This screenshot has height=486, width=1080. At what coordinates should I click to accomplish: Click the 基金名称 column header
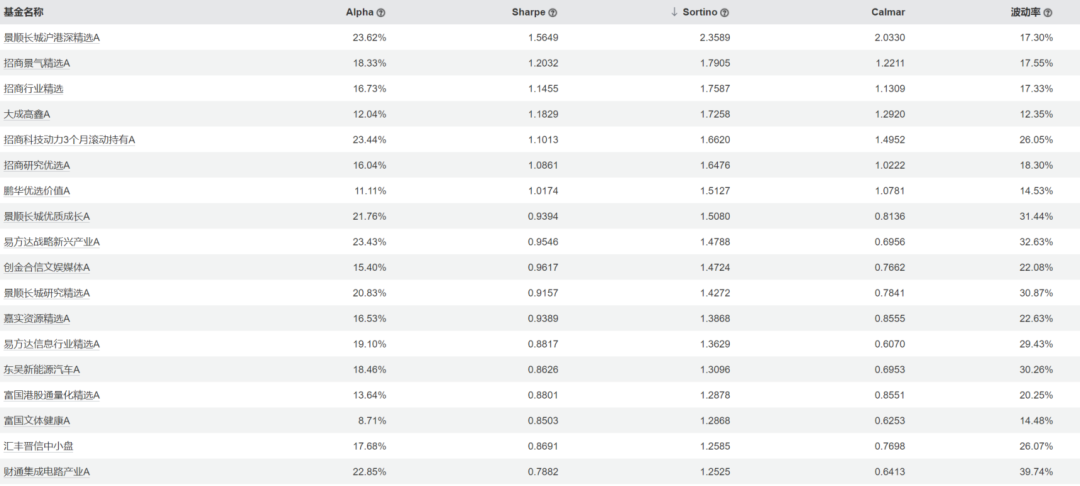(x=24, y=12)
